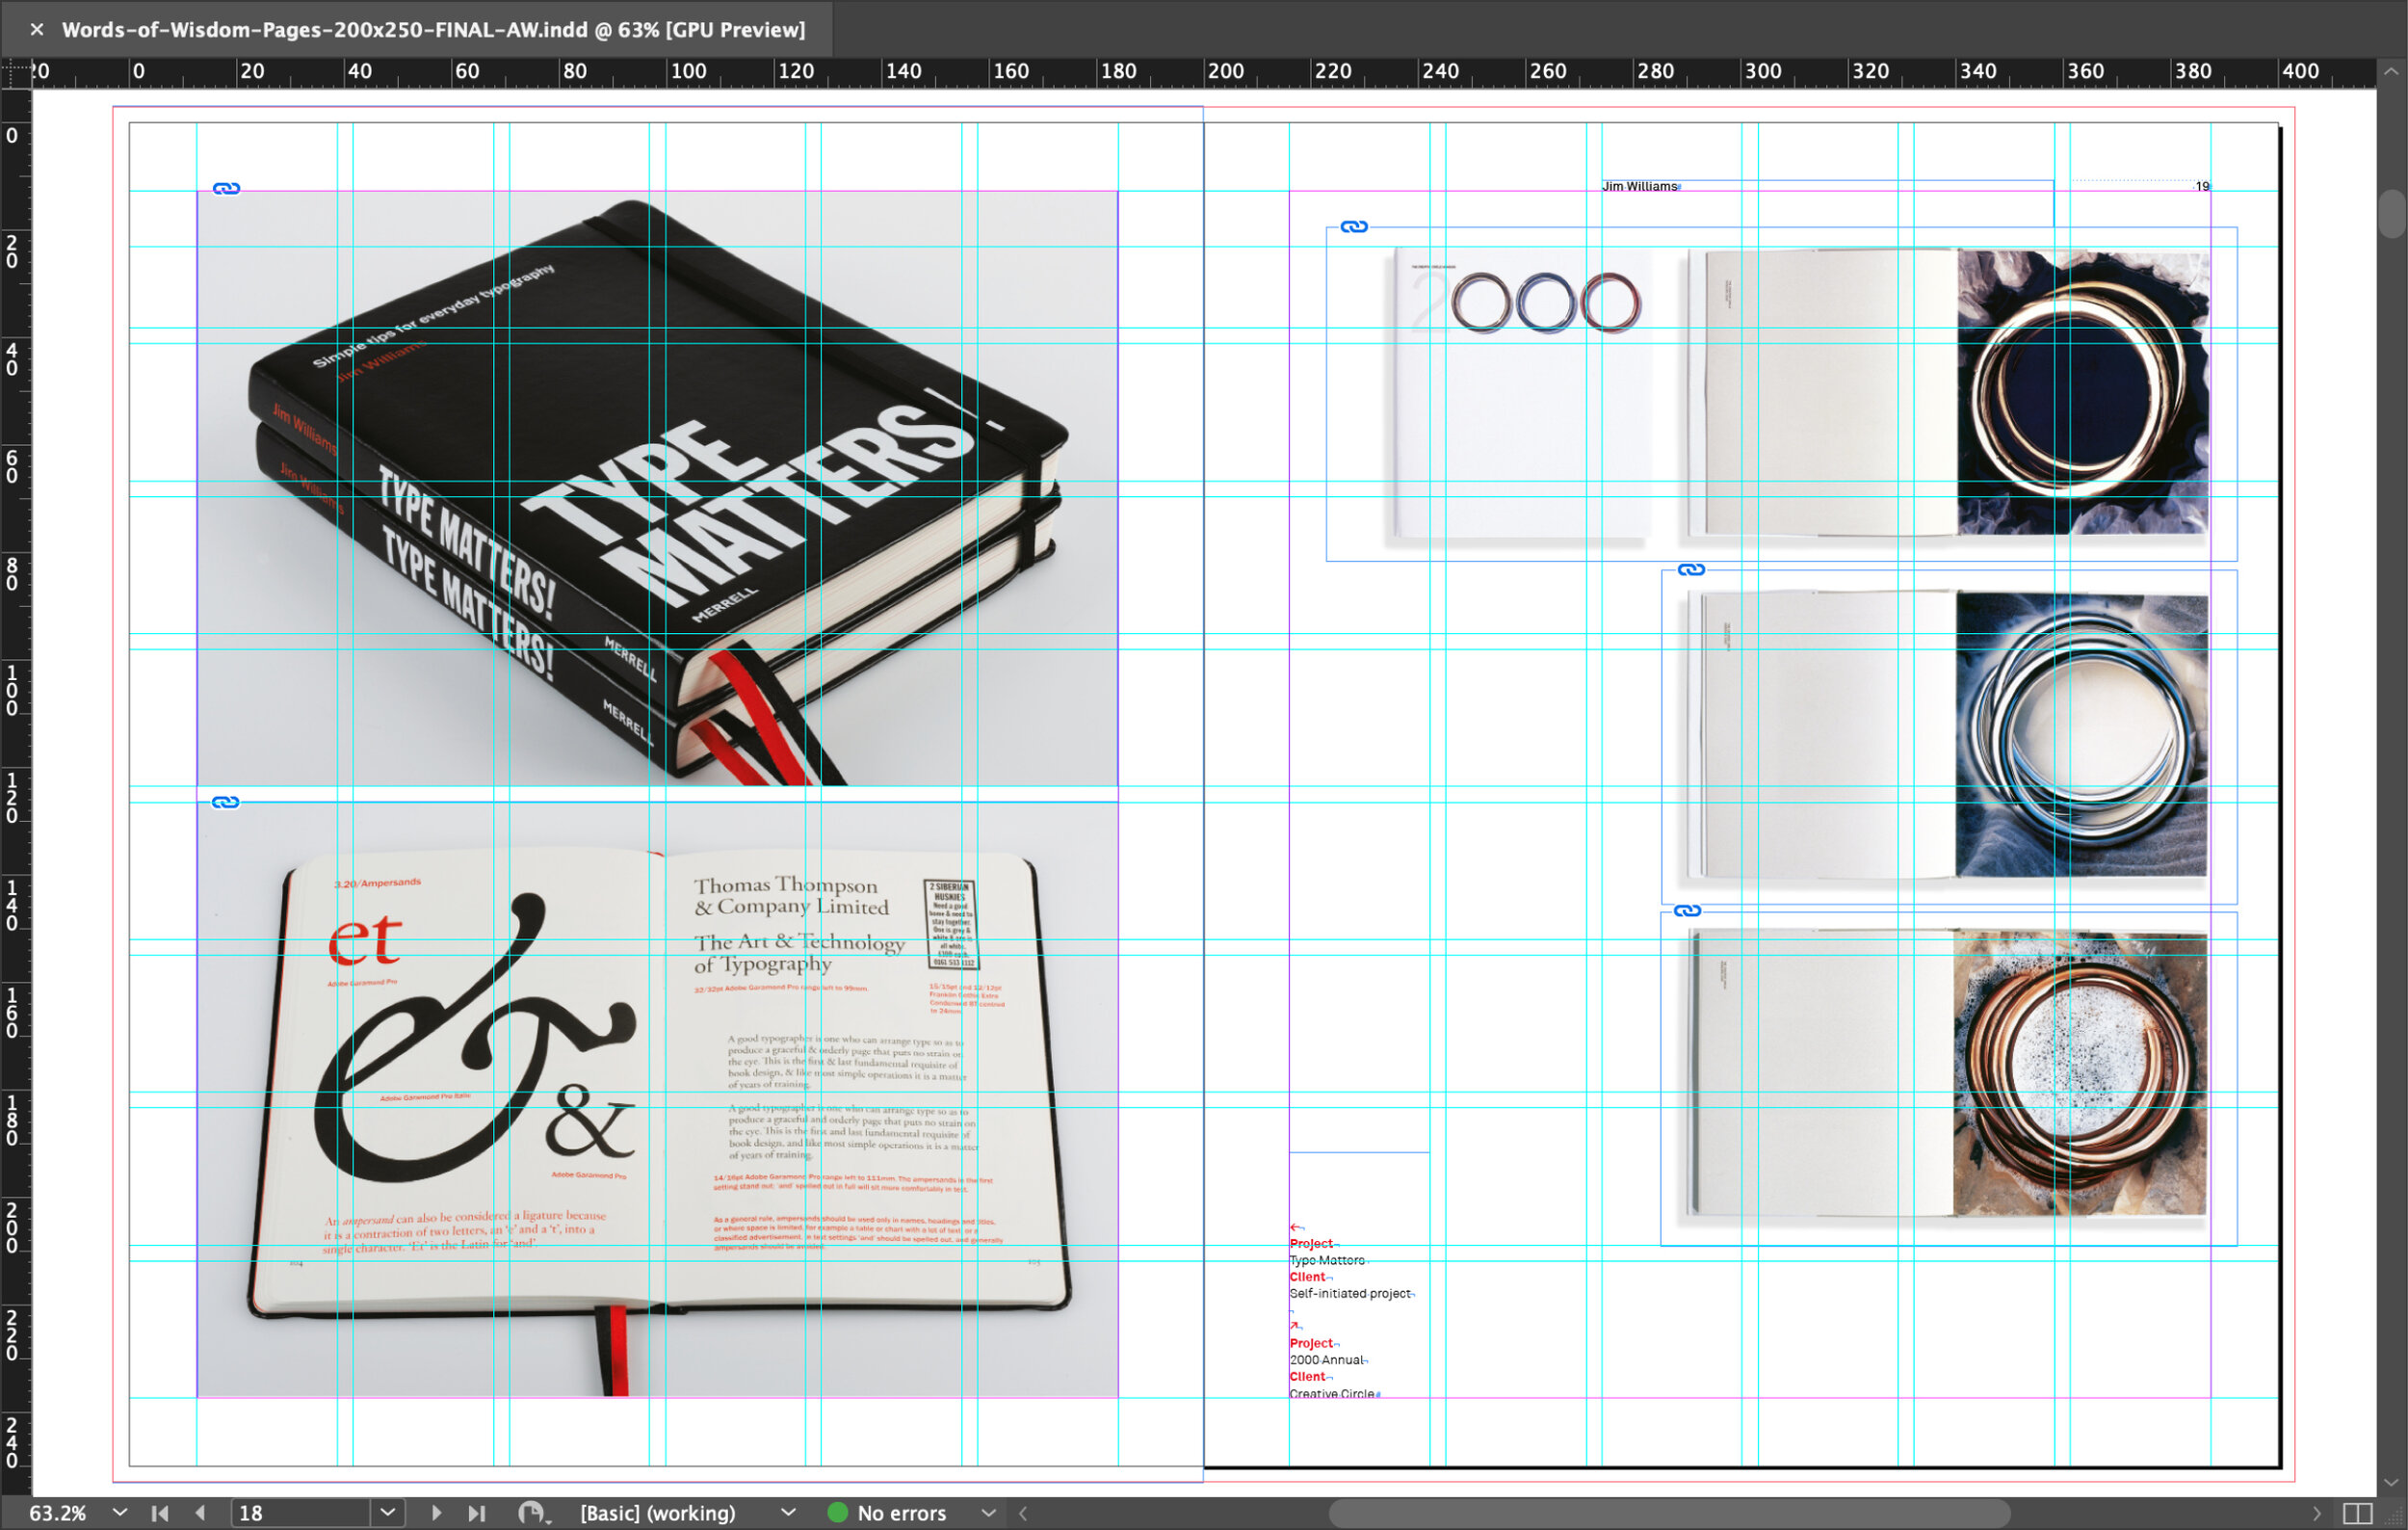Click the horizontal scrollbar left arrow
Image resolution: width=2408 pixels, height=1530 pixels.
(x=1023, y=1513)
